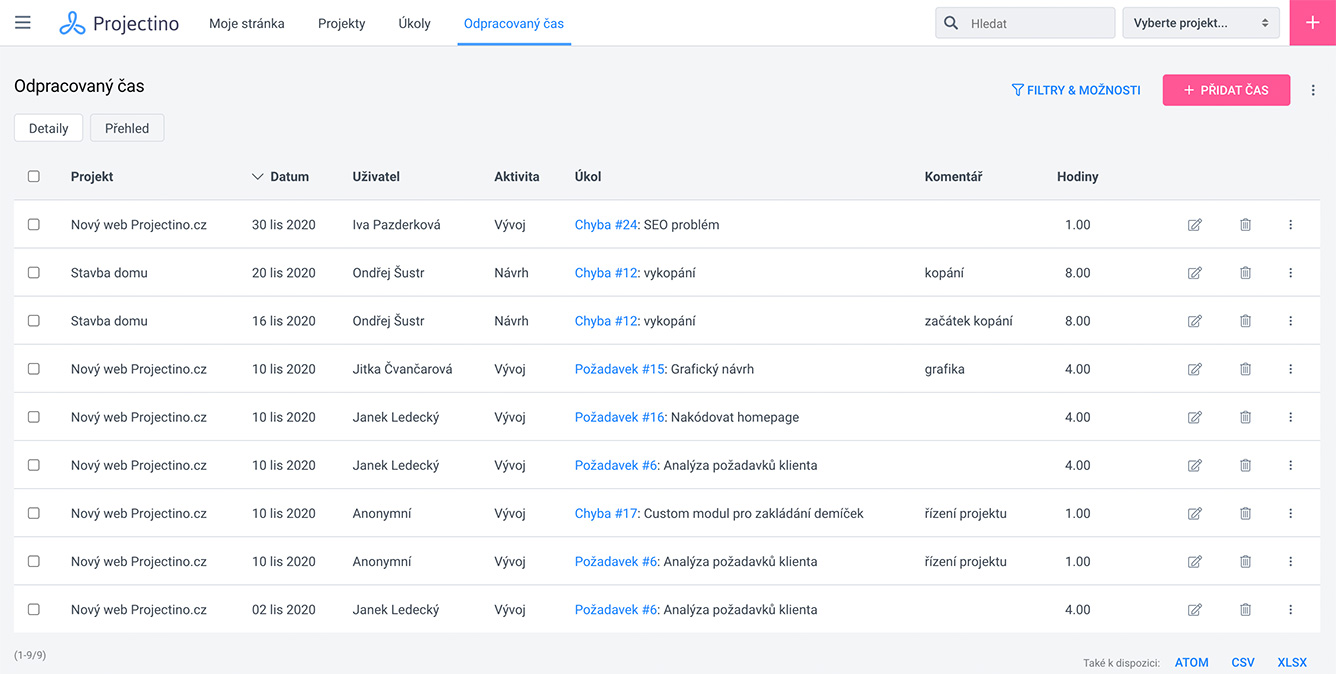Open link Chyba #17
This screenshot has width=1336, height=674.
pos(606,513)
